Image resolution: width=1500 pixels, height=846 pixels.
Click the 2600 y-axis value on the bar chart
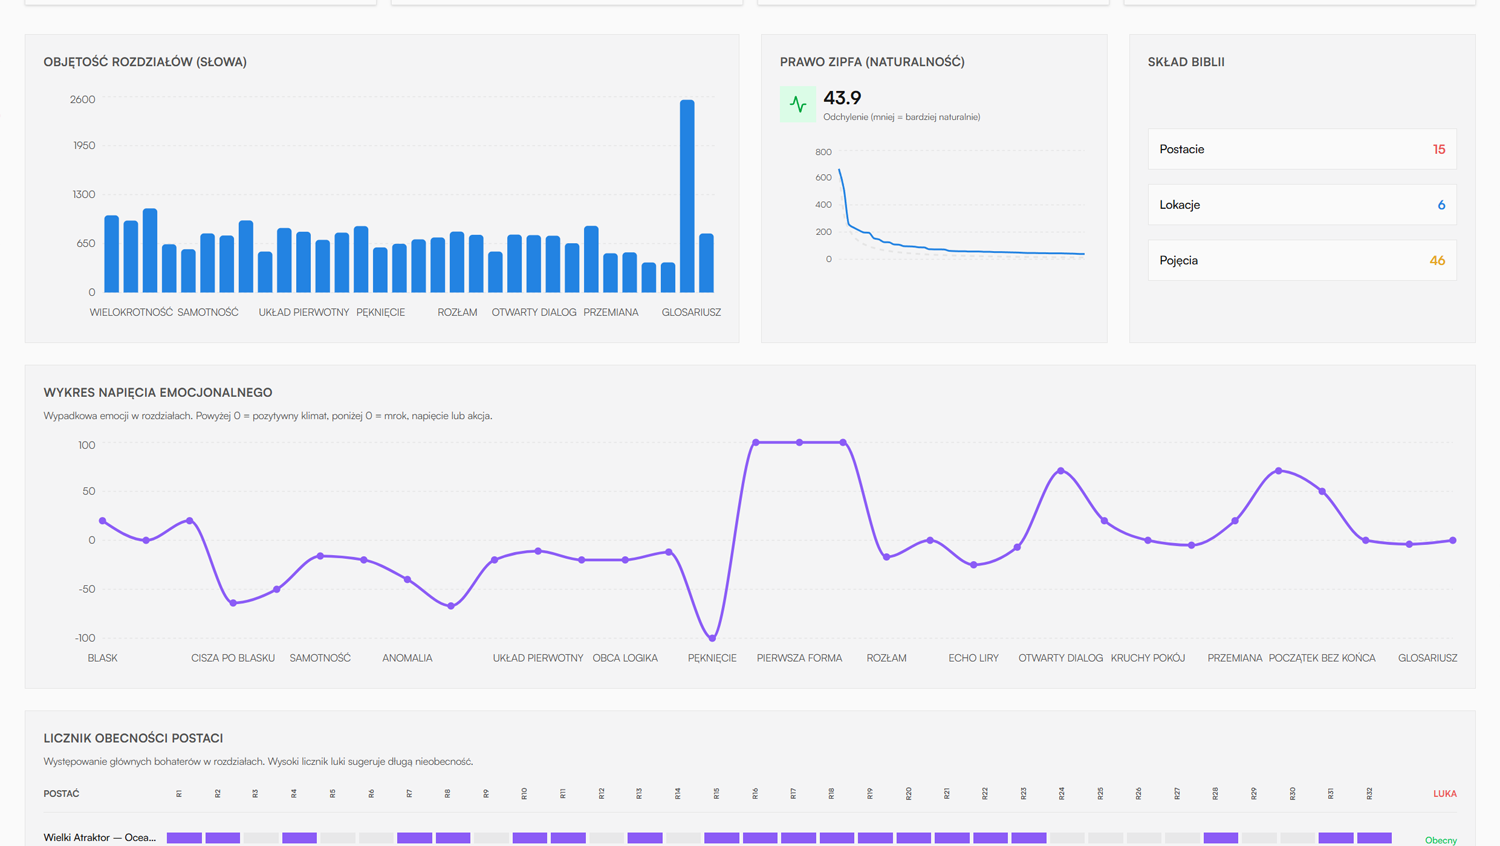(x=83, y=100)
